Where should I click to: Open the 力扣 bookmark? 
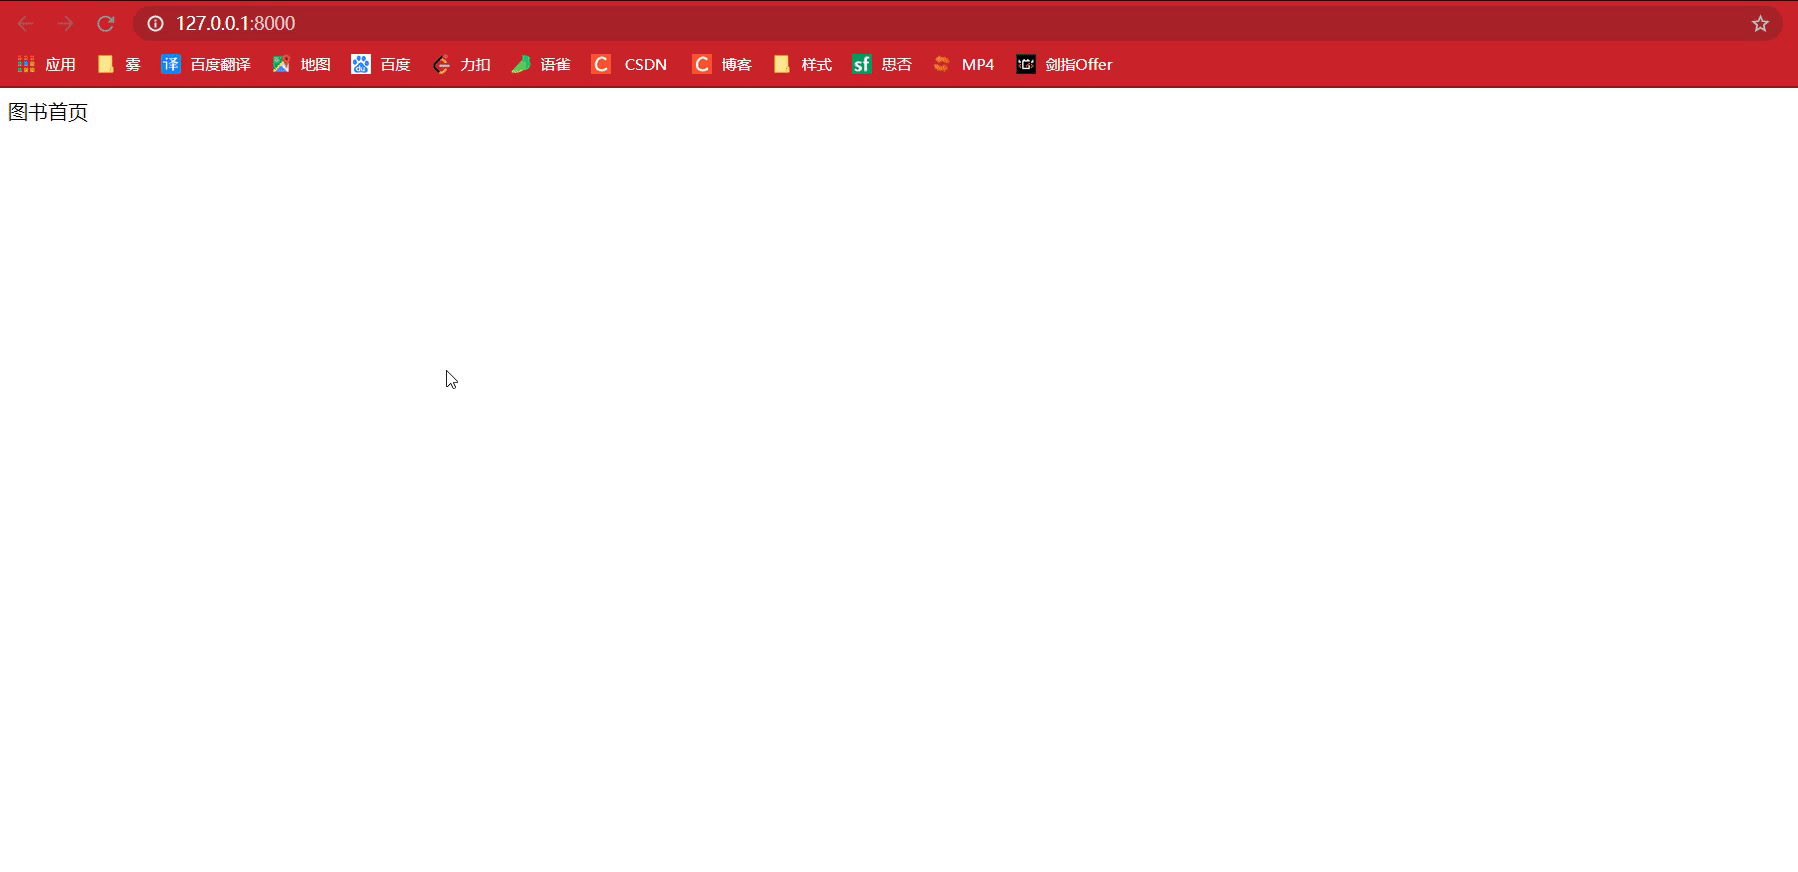(x=461, y=64)
